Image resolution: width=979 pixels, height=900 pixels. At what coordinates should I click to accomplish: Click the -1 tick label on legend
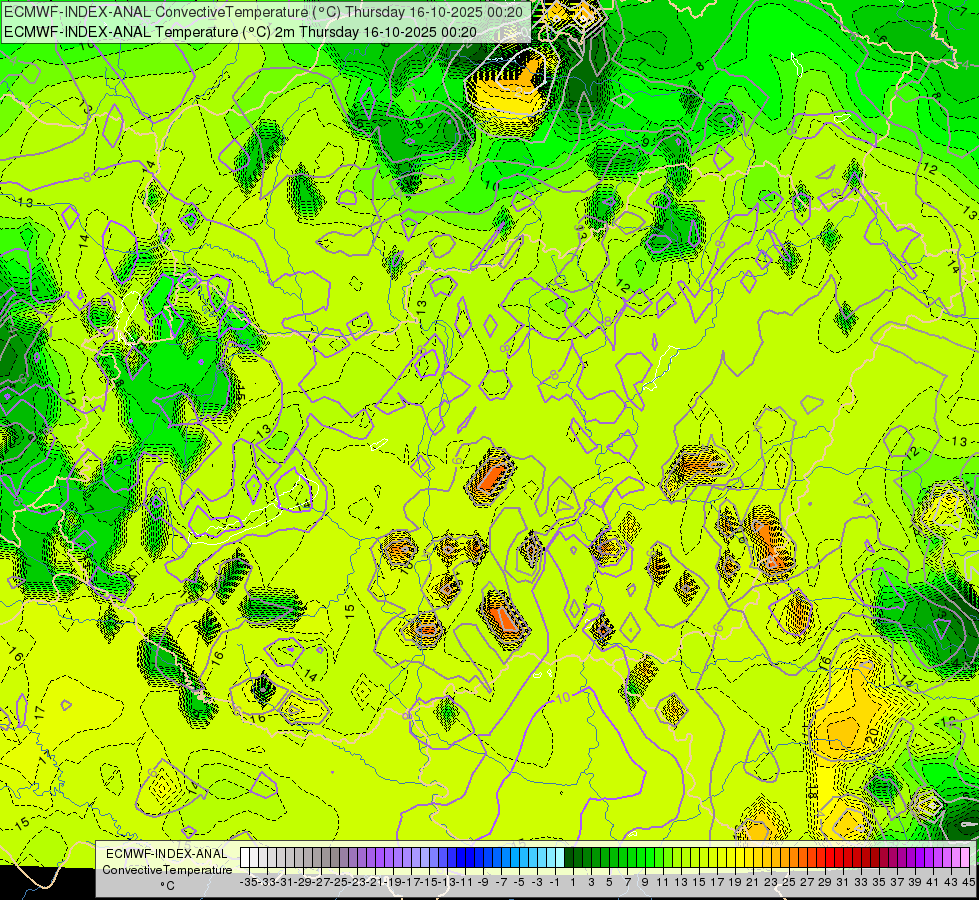tap(555, 882)
